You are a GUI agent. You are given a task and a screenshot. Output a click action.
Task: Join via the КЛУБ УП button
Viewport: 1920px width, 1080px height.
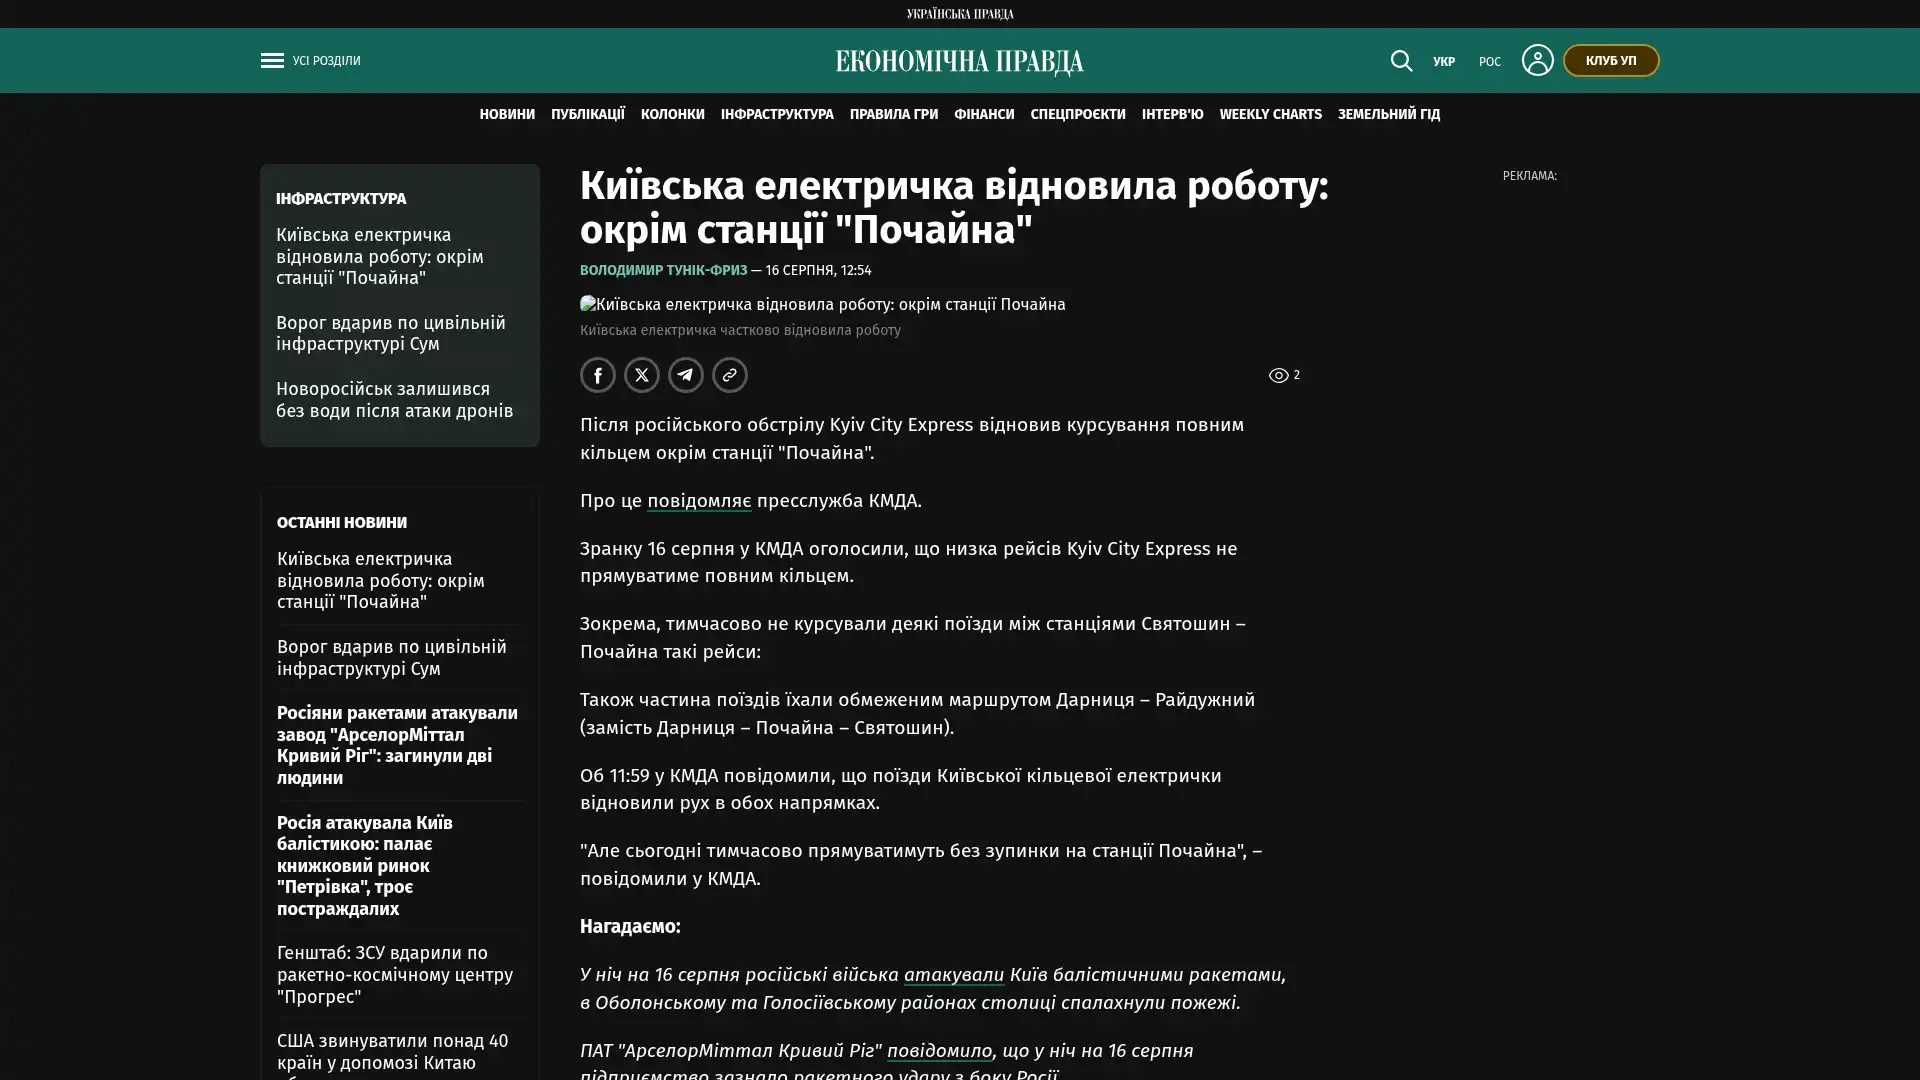[x=1611, y=60]
